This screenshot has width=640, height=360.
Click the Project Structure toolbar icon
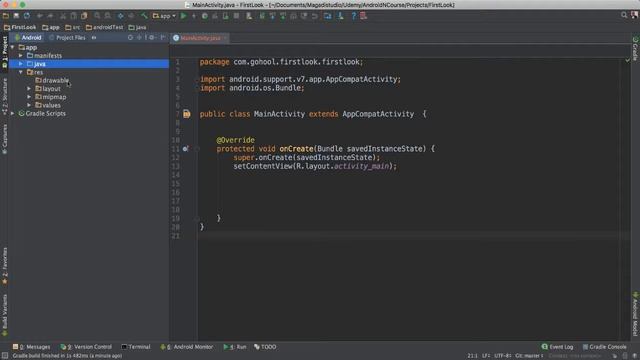pos(328,16)
